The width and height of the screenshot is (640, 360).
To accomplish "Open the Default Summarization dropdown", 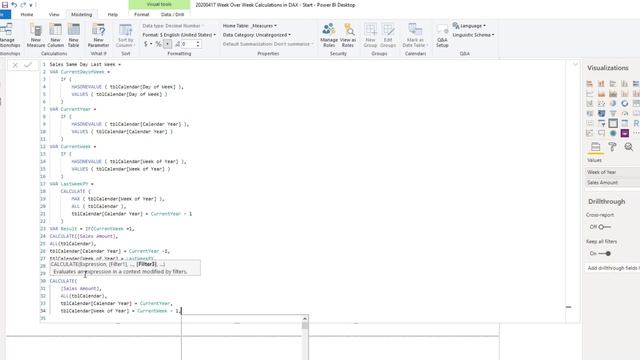I will point(268,44).
